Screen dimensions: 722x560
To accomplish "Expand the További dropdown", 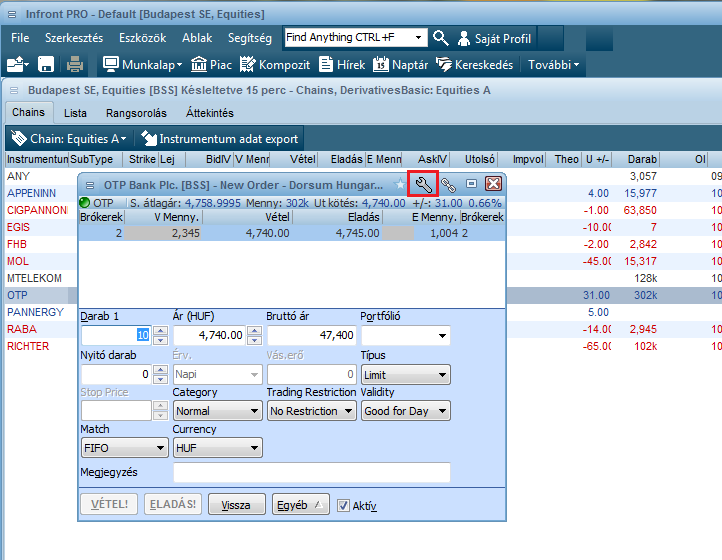I will (x=553, y=65).
